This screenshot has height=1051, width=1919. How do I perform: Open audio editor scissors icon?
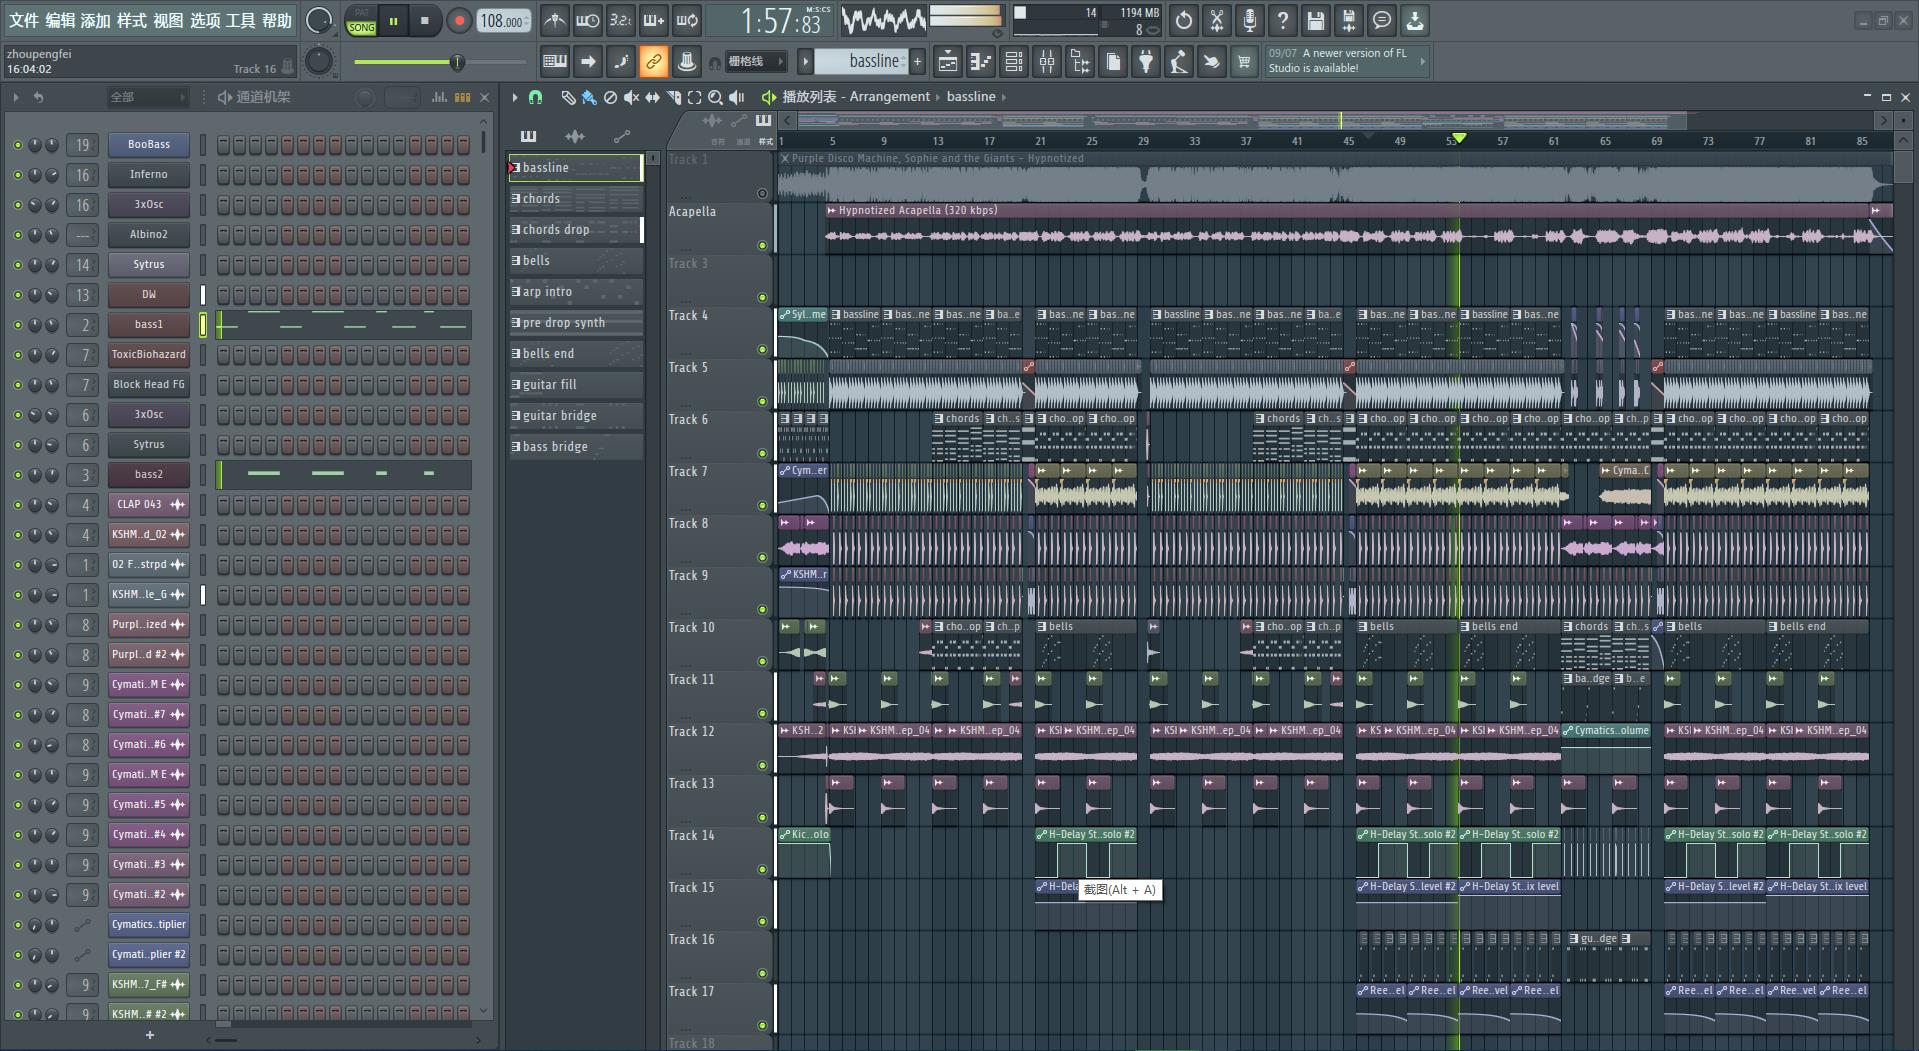click(1217, 20)
